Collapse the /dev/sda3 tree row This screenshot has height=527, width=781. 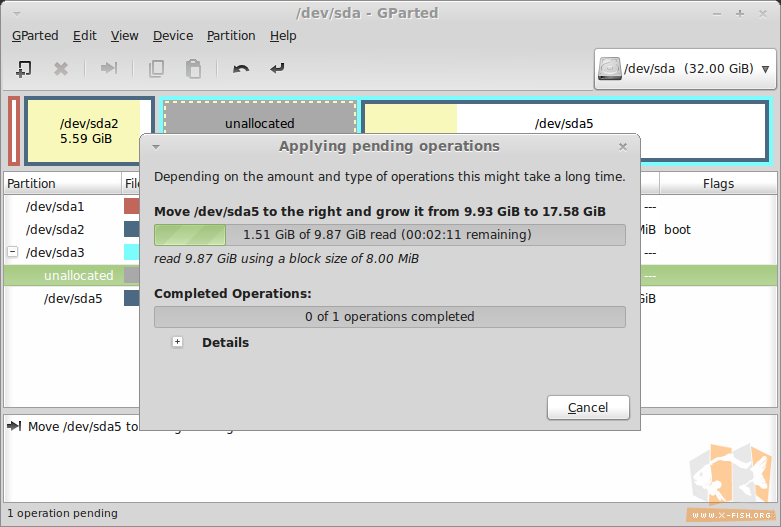click(x=12, y=252)
